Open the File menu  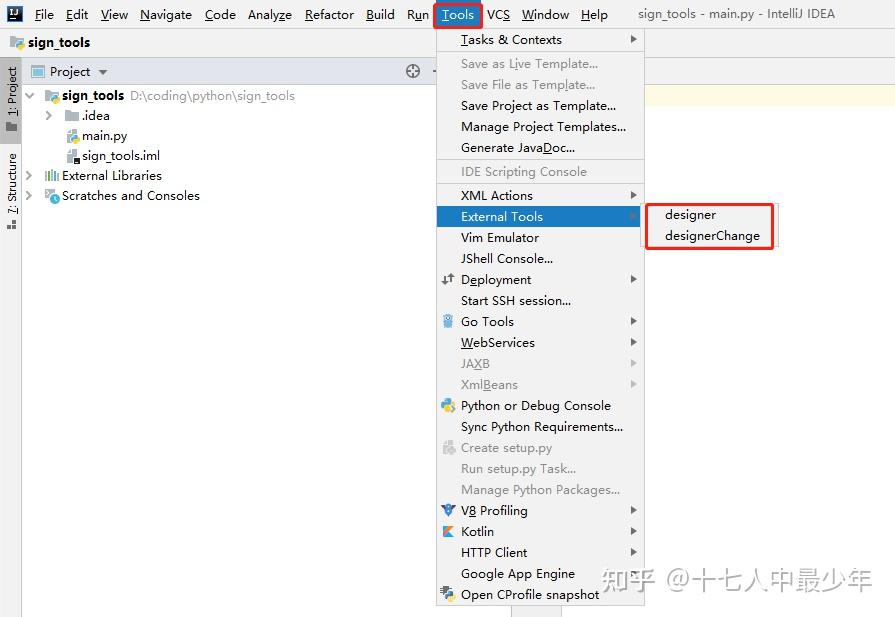(44, 15)
